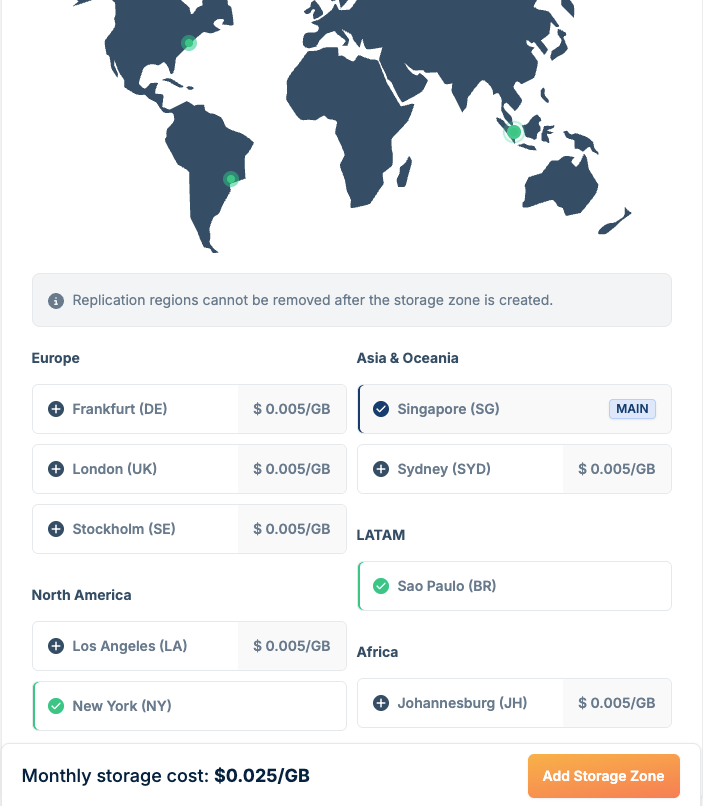703x806 pixels.
Task: Click the plus icon for Johannesburg (JH)
Action: tap(381, 703)
